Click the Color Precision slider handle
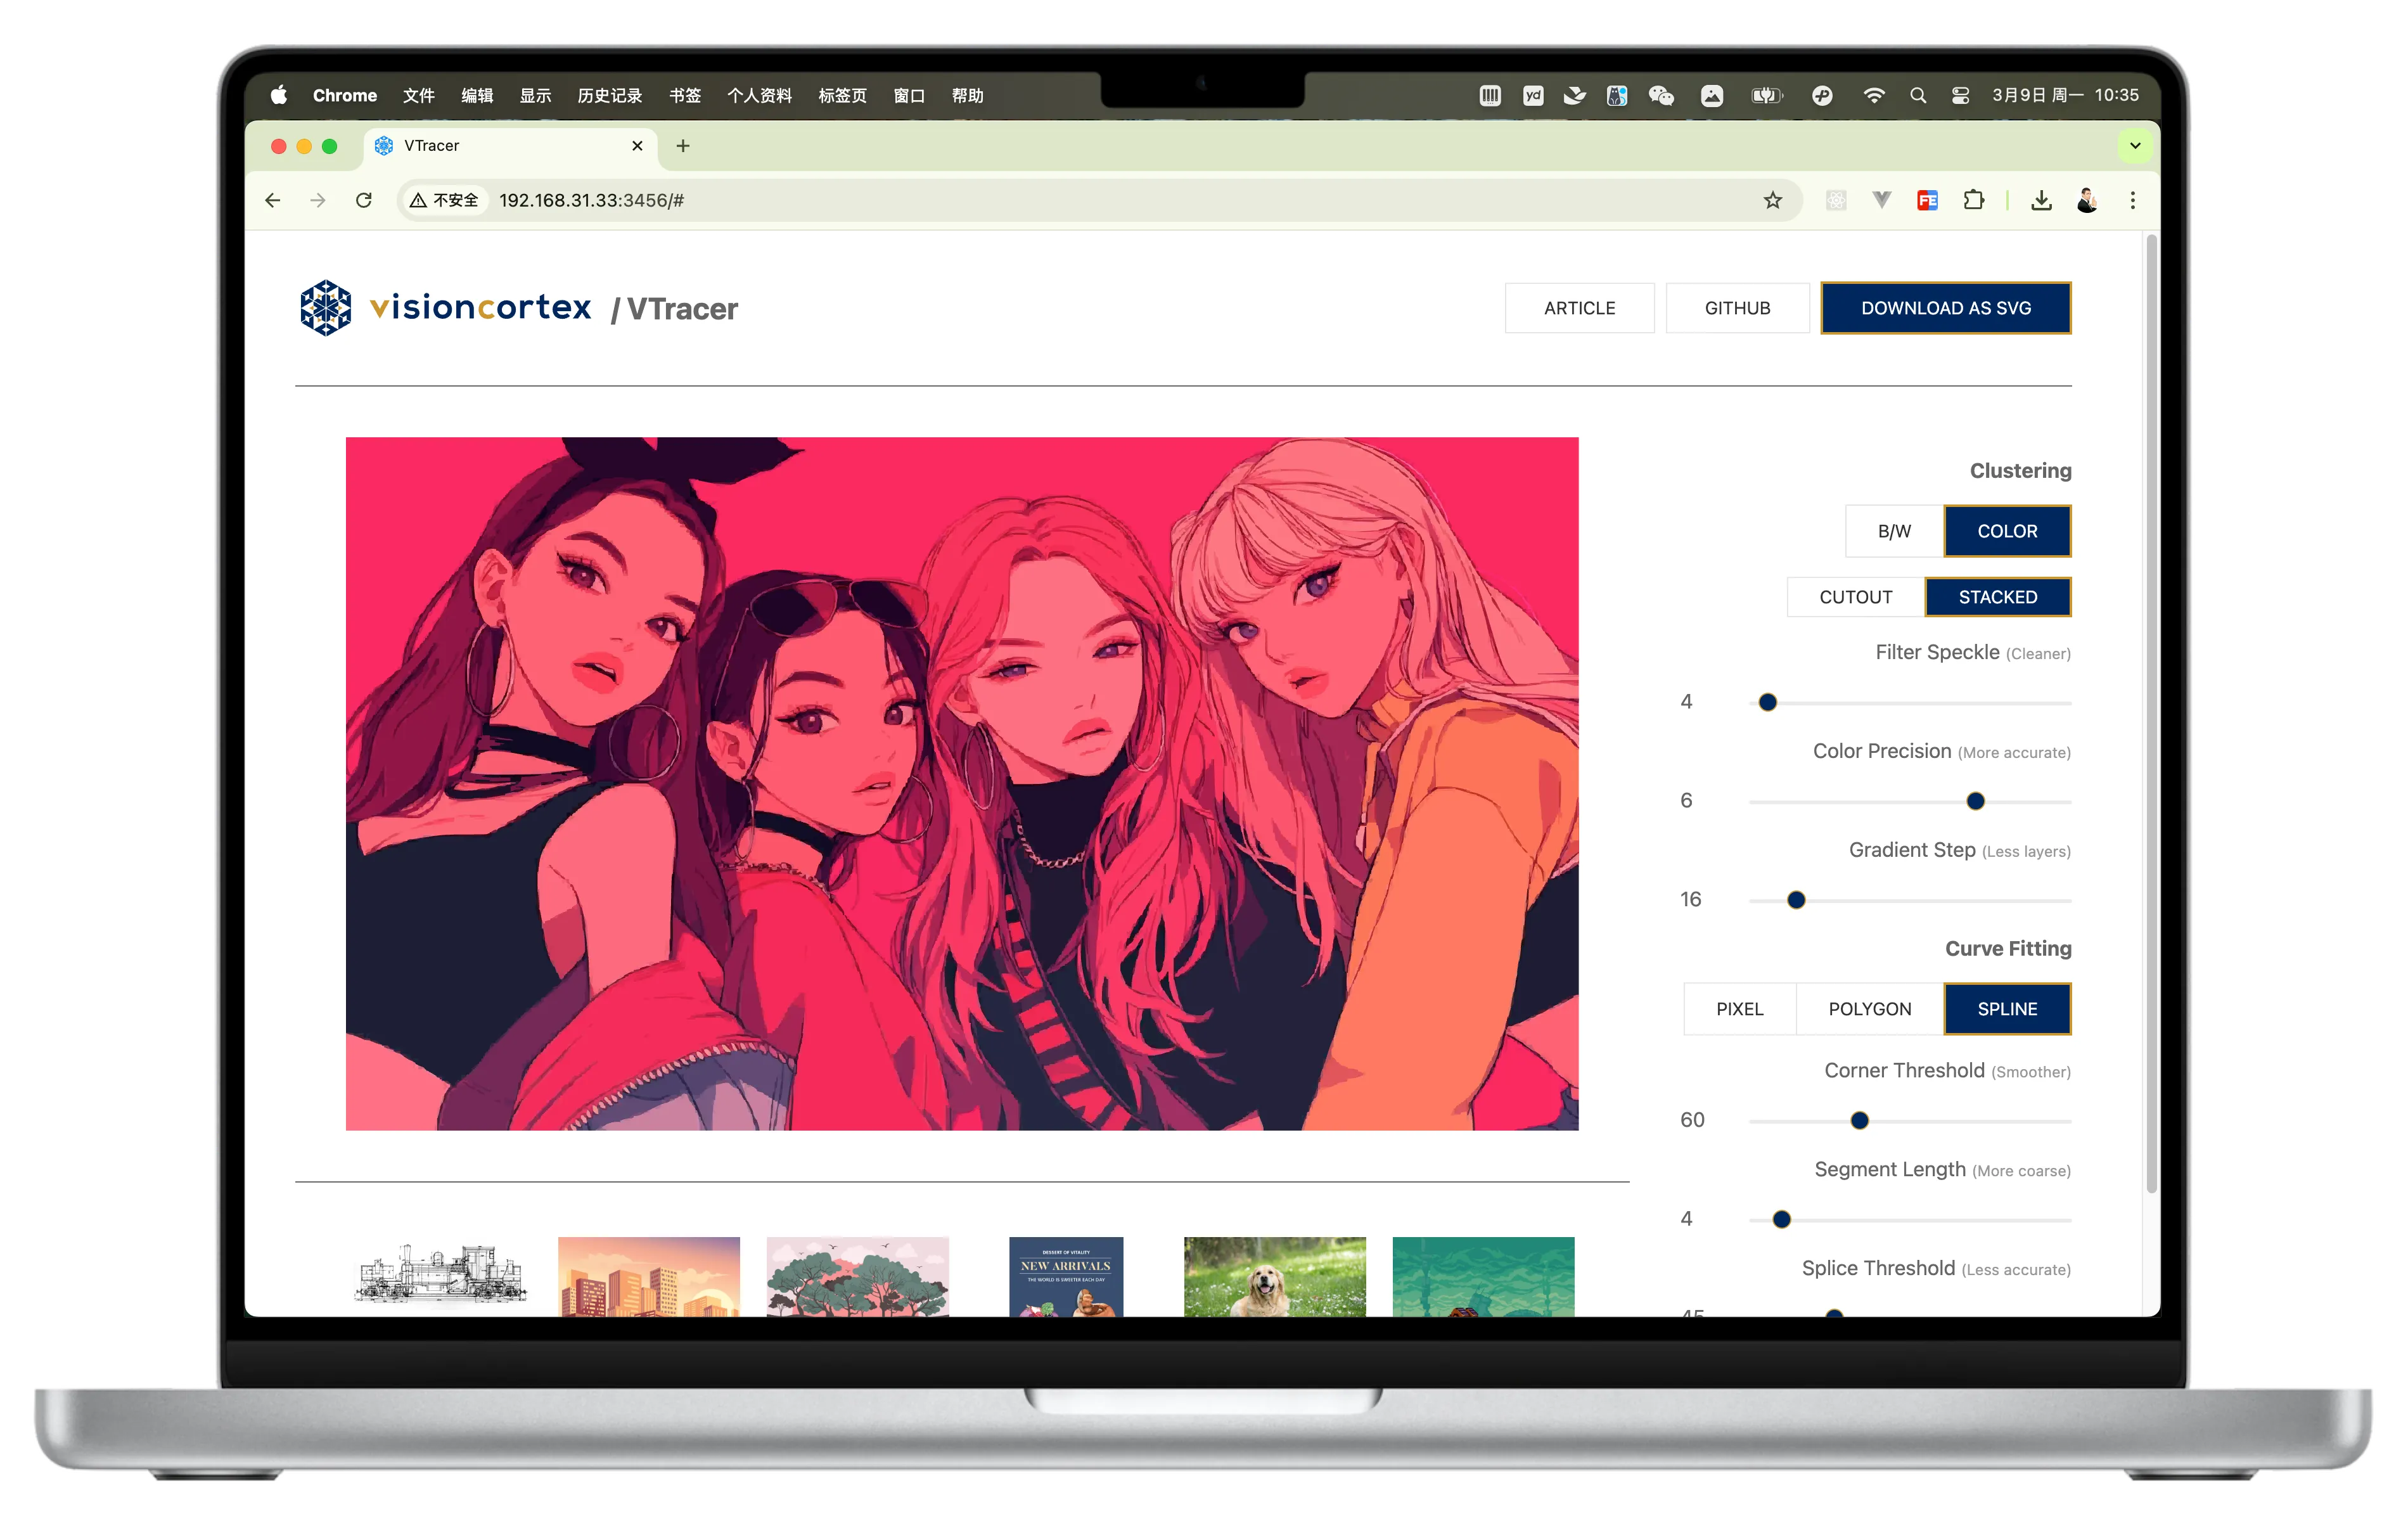 point(1976,802)
